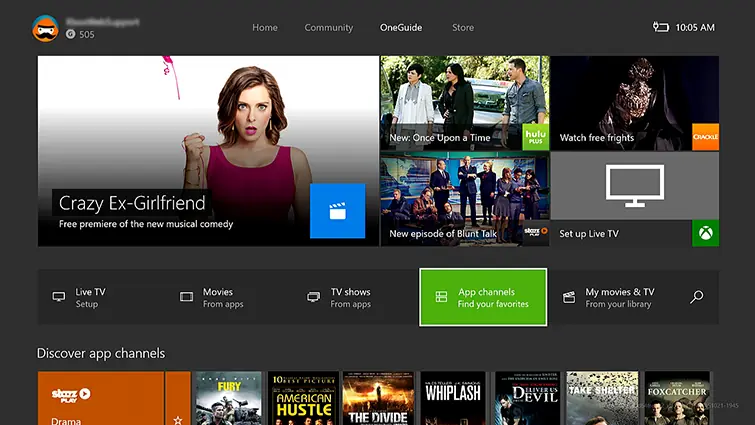Select the Deliver Us from Evil poster
Image resolution: width=755 pixels, height=425 pixels.
coord(527,399)
